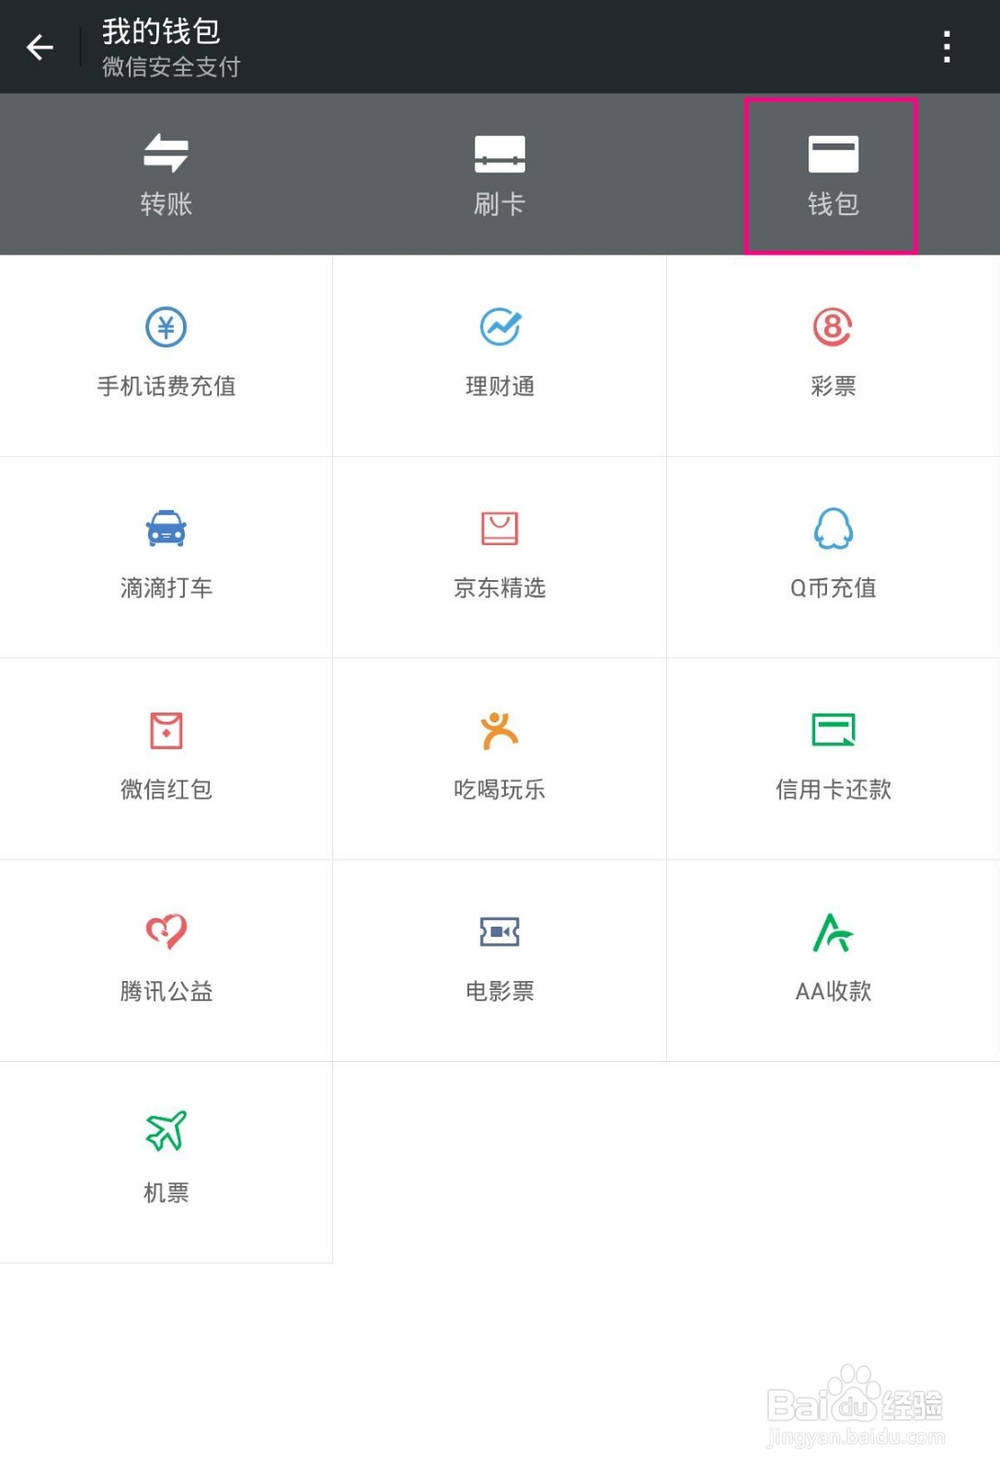Open the 钱包 wallet icon
The image size is (1000, 1471).
833,154
